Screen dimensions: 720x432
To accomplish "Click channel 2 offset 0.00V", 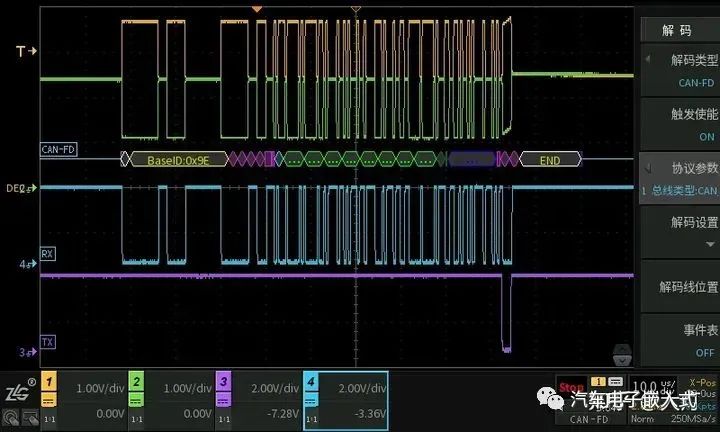I will tap(197, 414).
